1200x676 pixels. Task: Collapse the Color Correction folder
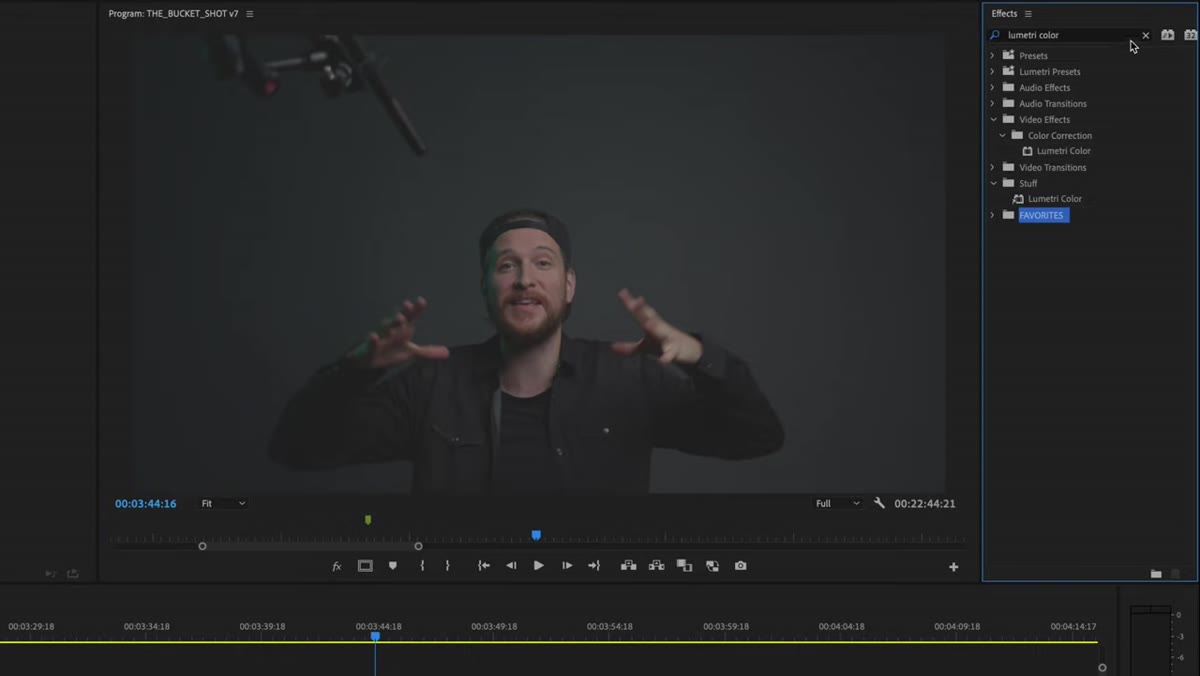point(1002,136)
